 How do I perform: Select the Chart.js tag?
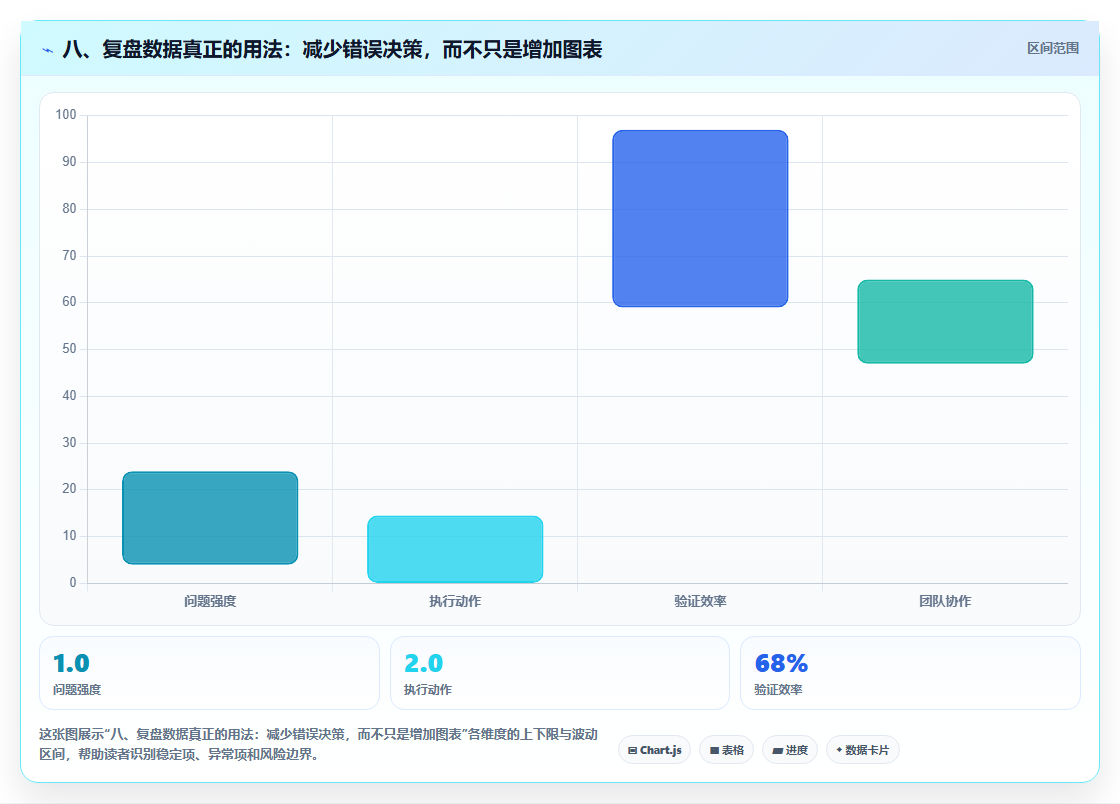[x=654, y=750]
